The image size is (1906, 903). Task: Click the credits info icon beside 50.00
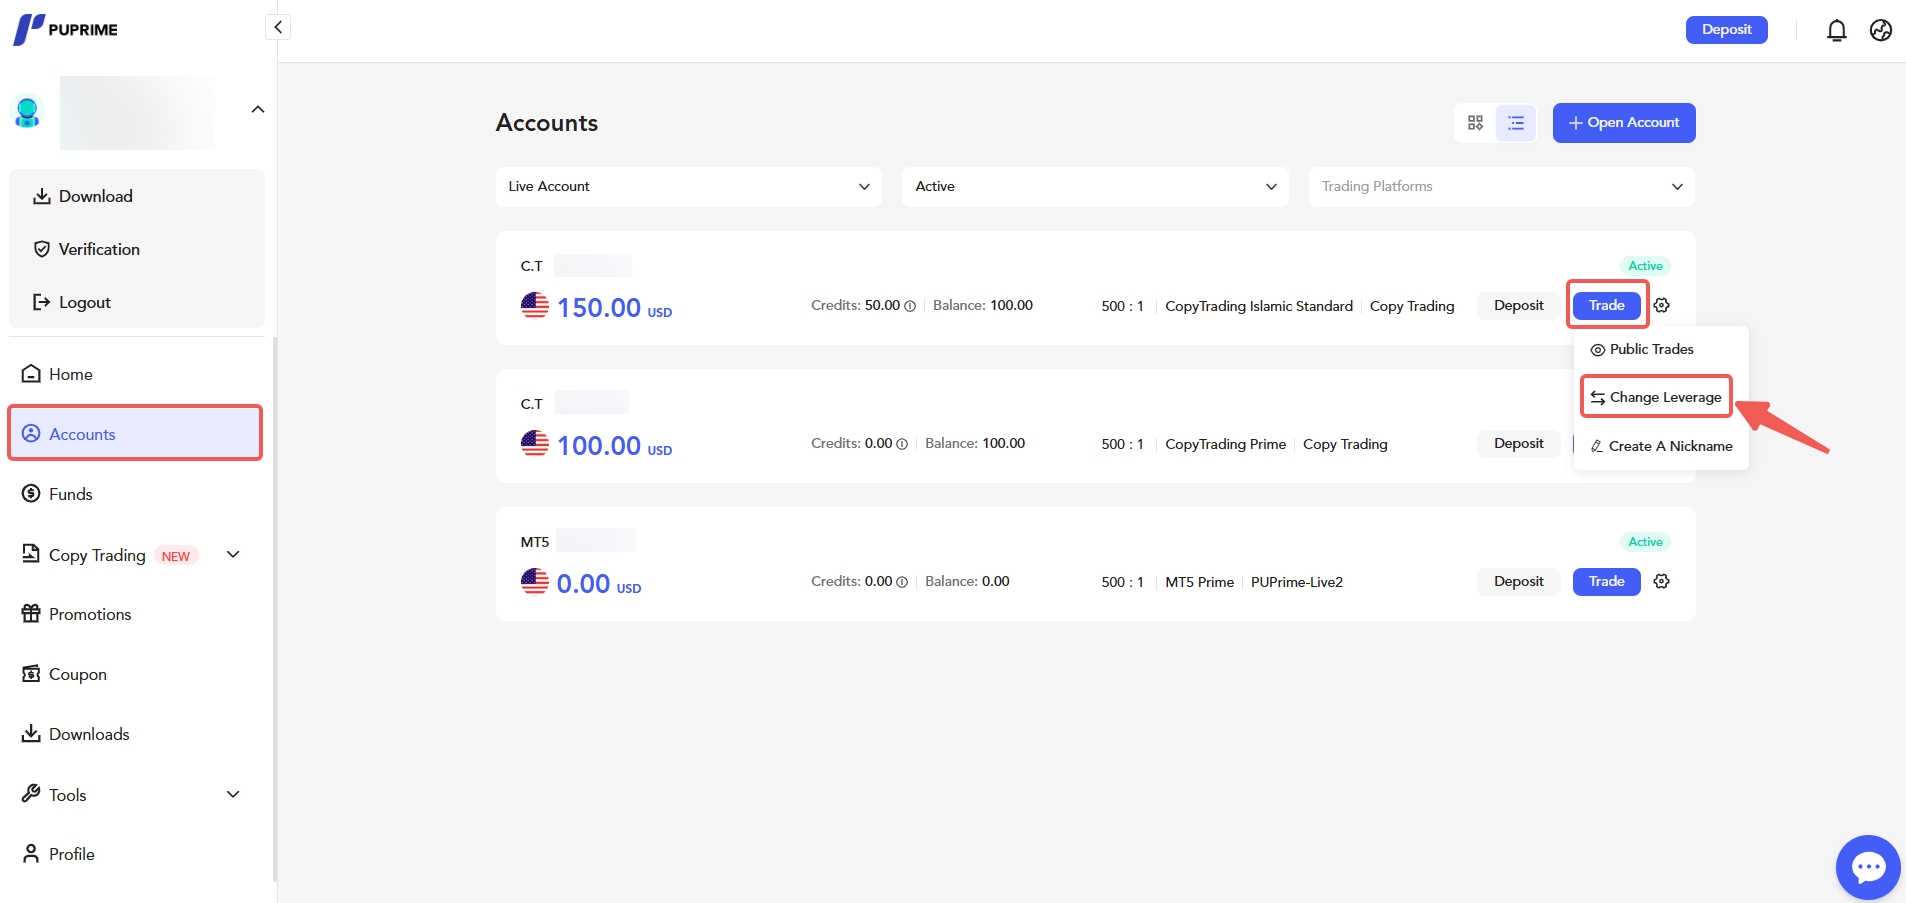pyautogui.click(x=910, y=306)
